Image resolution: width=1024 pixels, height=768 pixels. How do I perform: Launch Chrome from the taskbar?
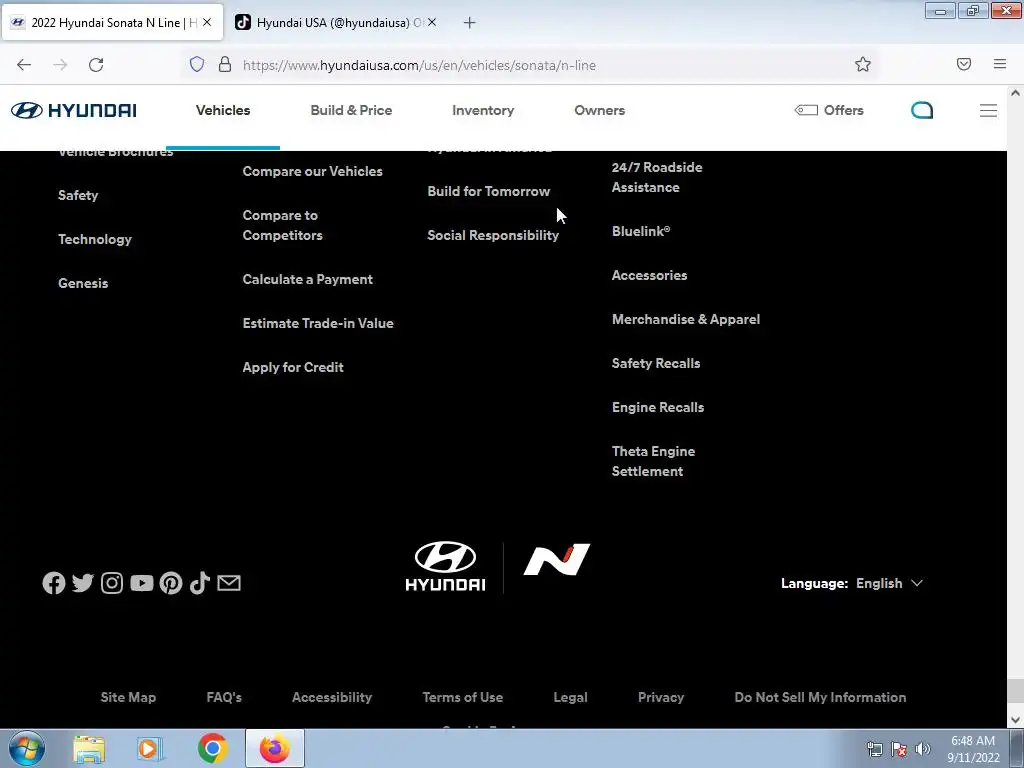[x=212, y=748]
